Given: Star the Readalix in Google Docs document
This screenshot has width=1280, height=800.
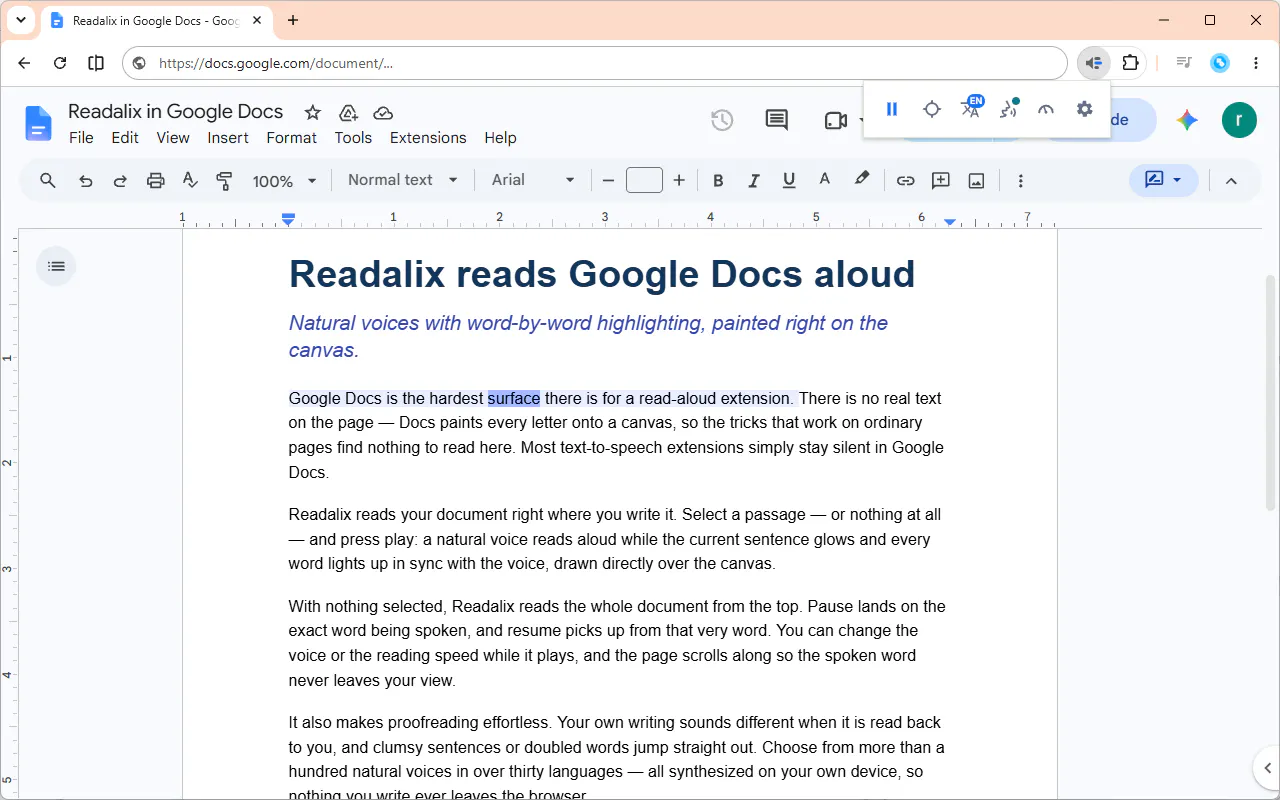Looking at the screenshot, I should 313,112.
